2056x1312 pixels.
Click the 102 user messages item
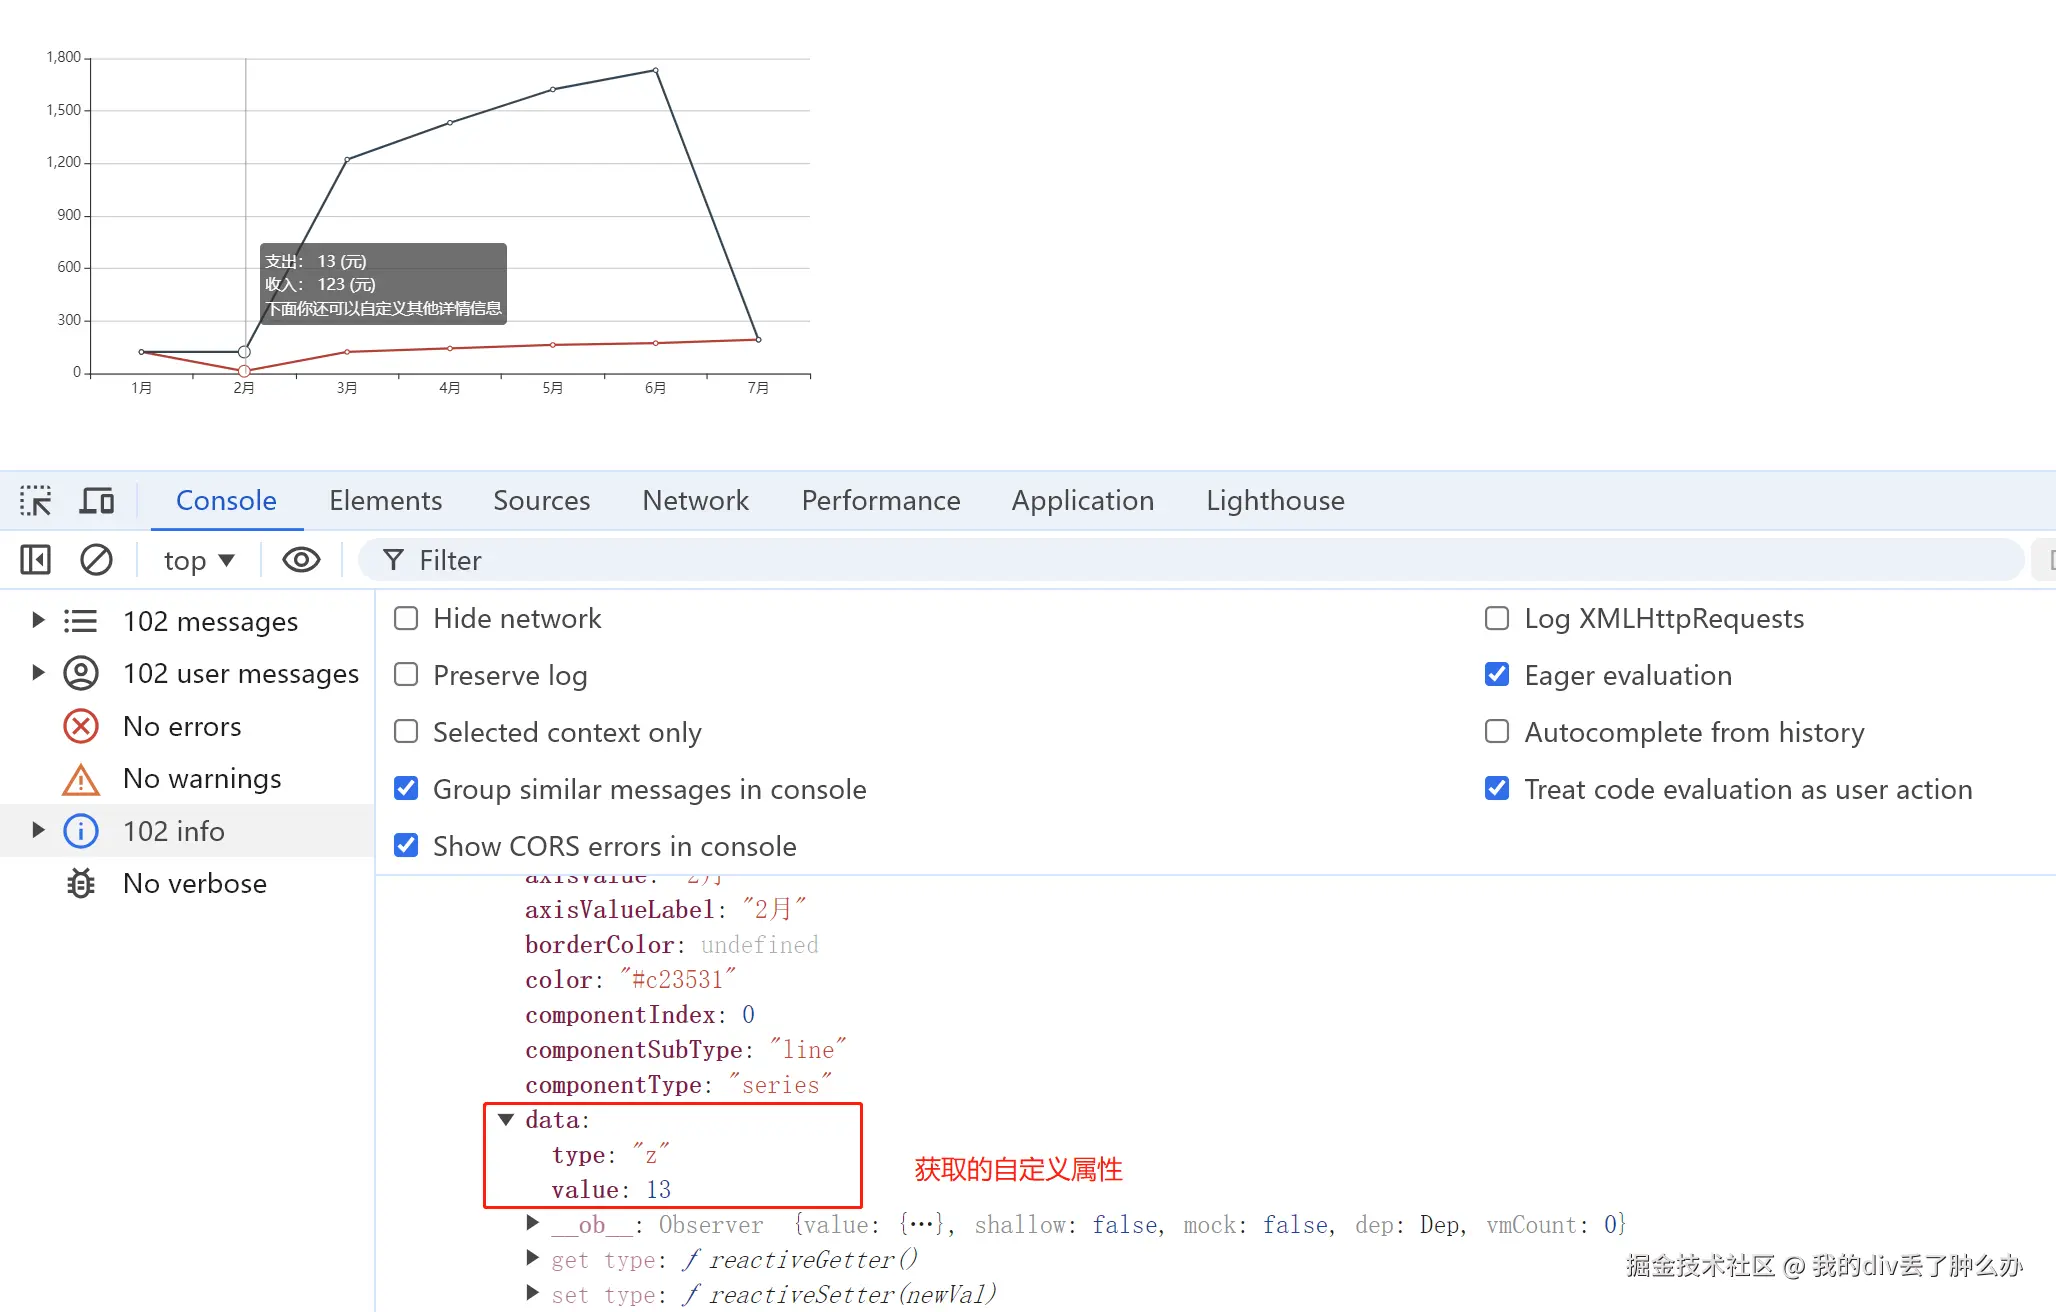pos(240,673)
